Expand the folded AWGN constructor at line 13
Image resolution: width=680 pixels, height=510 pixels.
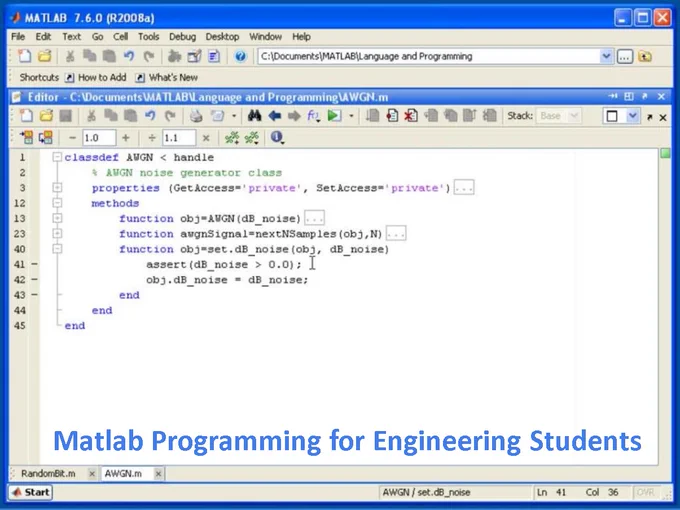click(57, 218)
